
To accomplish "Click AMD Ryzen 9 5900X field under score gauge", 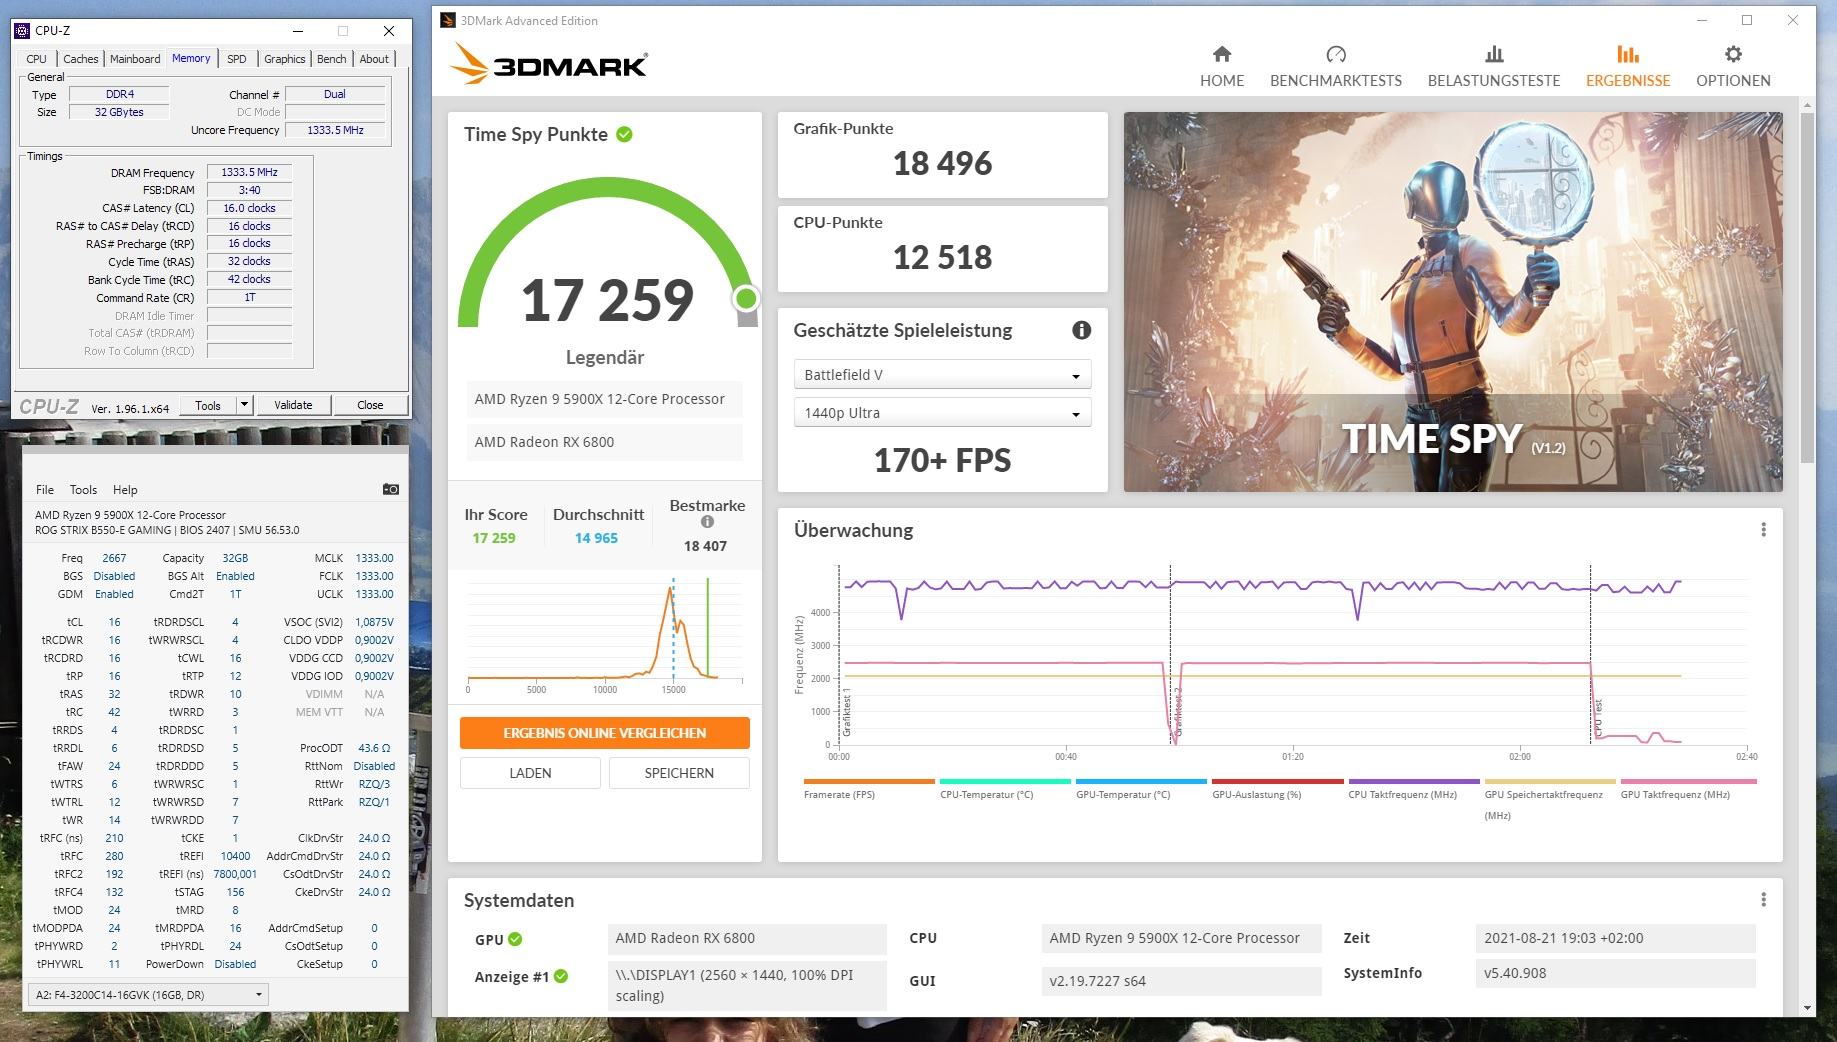I will [x=604, y=399].
